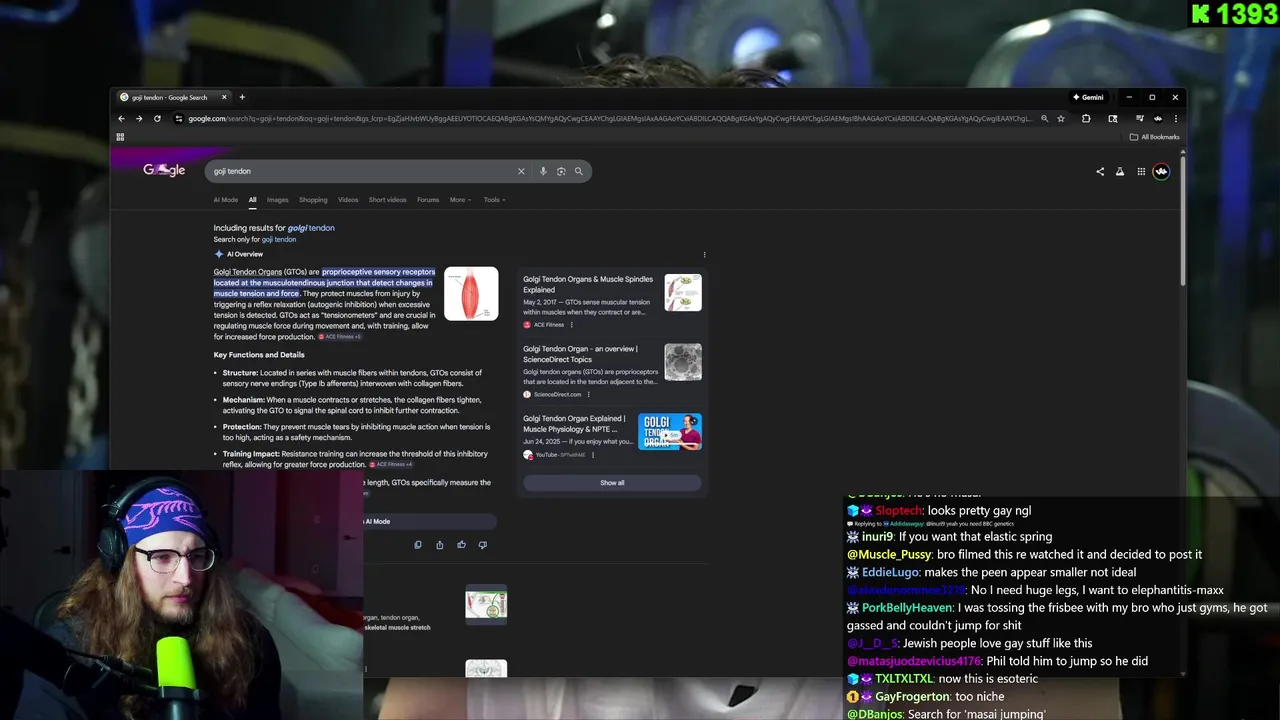Switch to the Forums tab
This screenshot has height=720, width=1280.
coord(428,200)
